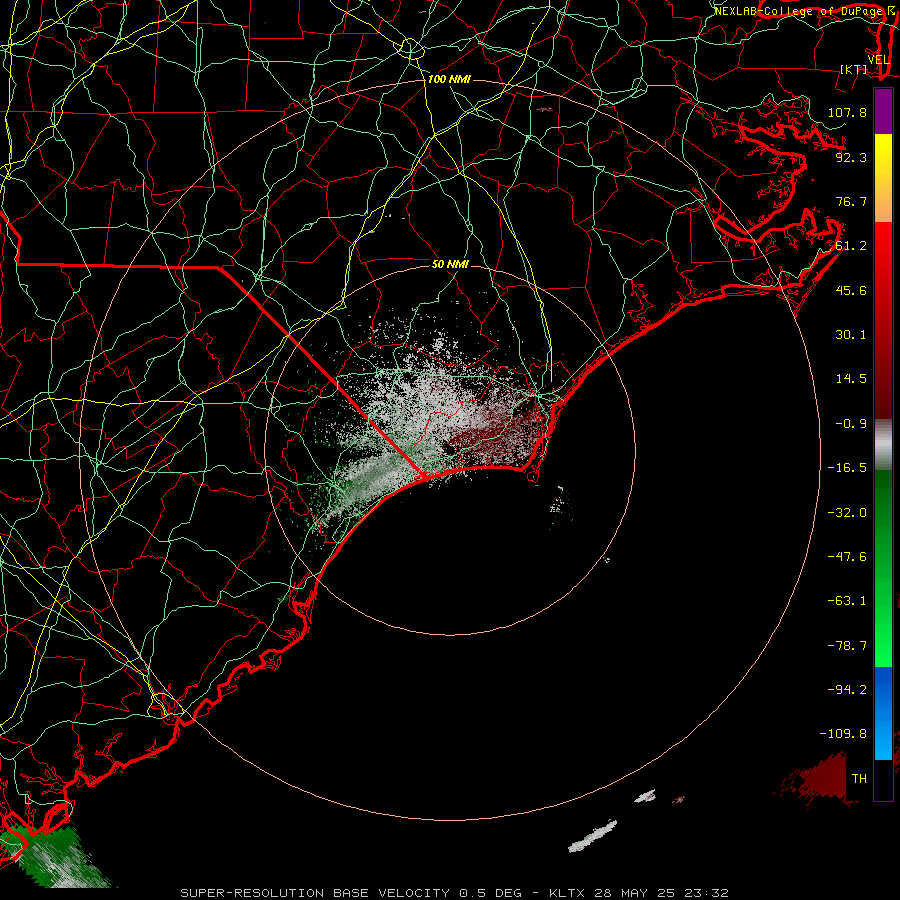Image resolution: width=900 pixels, height=900 pixels.
Task: Pick the gray near-zero color bar segment
Action: click(x=883, y=445)
